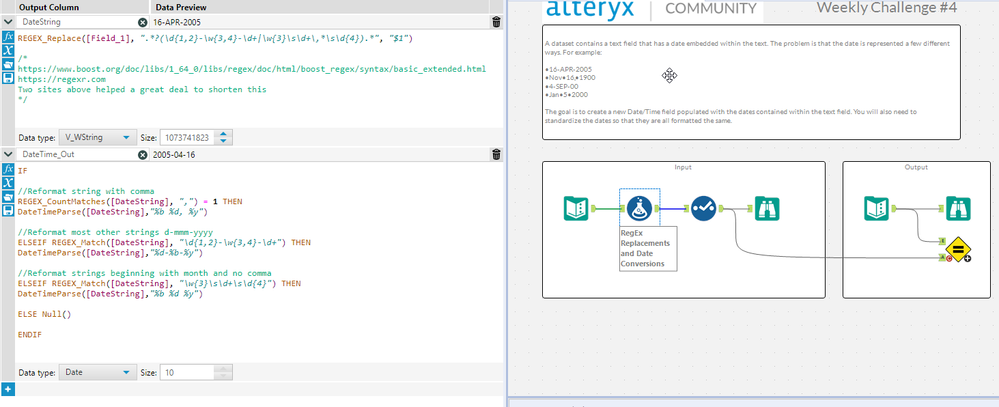The height and width of the screenshot is (407, 999).
Task: Open fx functions list for DateTime_Out expression
Action: (8, 169)
